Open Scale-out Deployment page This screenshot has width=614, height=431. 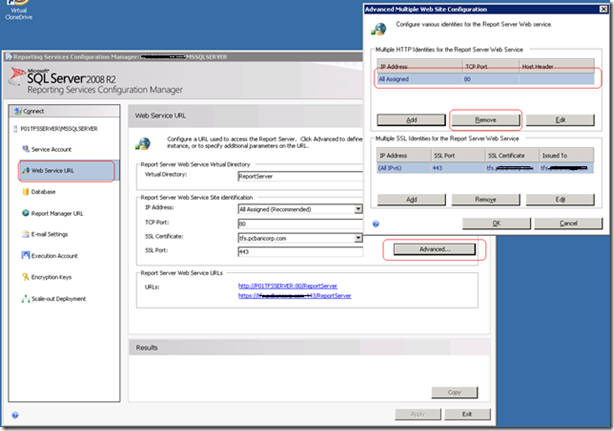pos(58,299)
